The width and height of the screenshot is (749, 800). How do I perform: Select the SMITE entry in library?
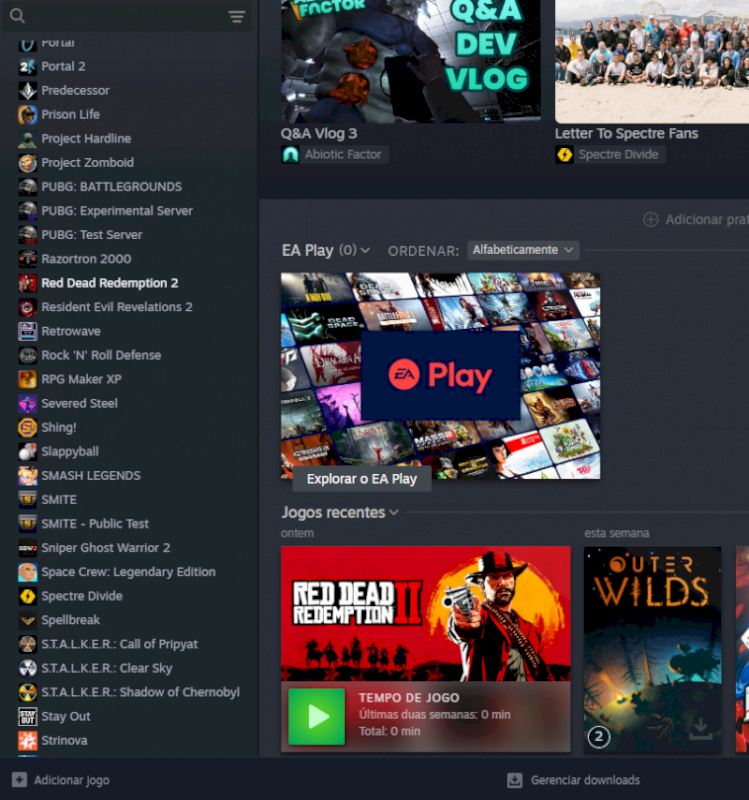(59, 499)
